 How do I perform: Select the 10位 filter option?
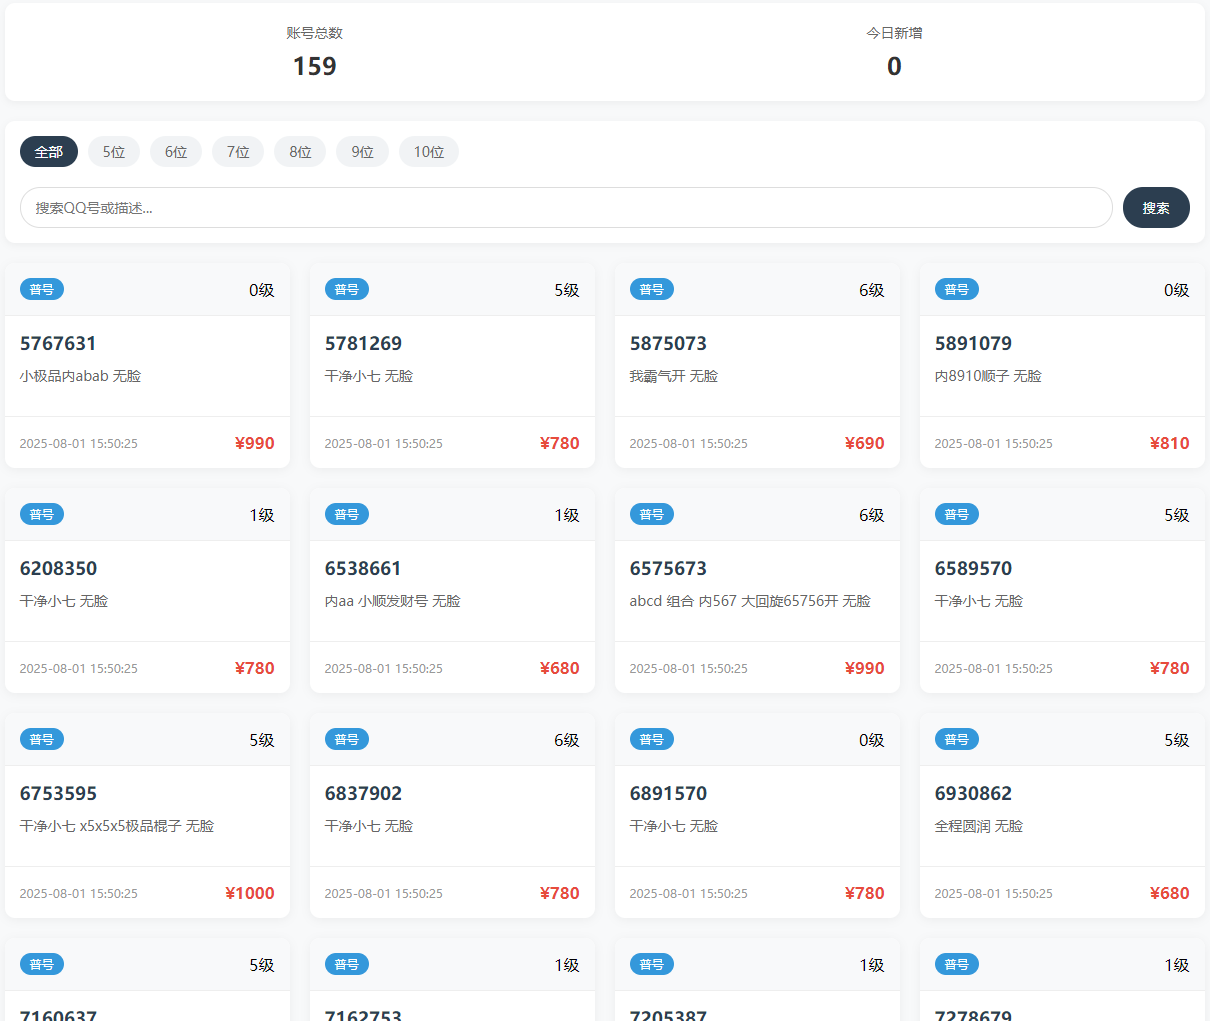[429, 152]
